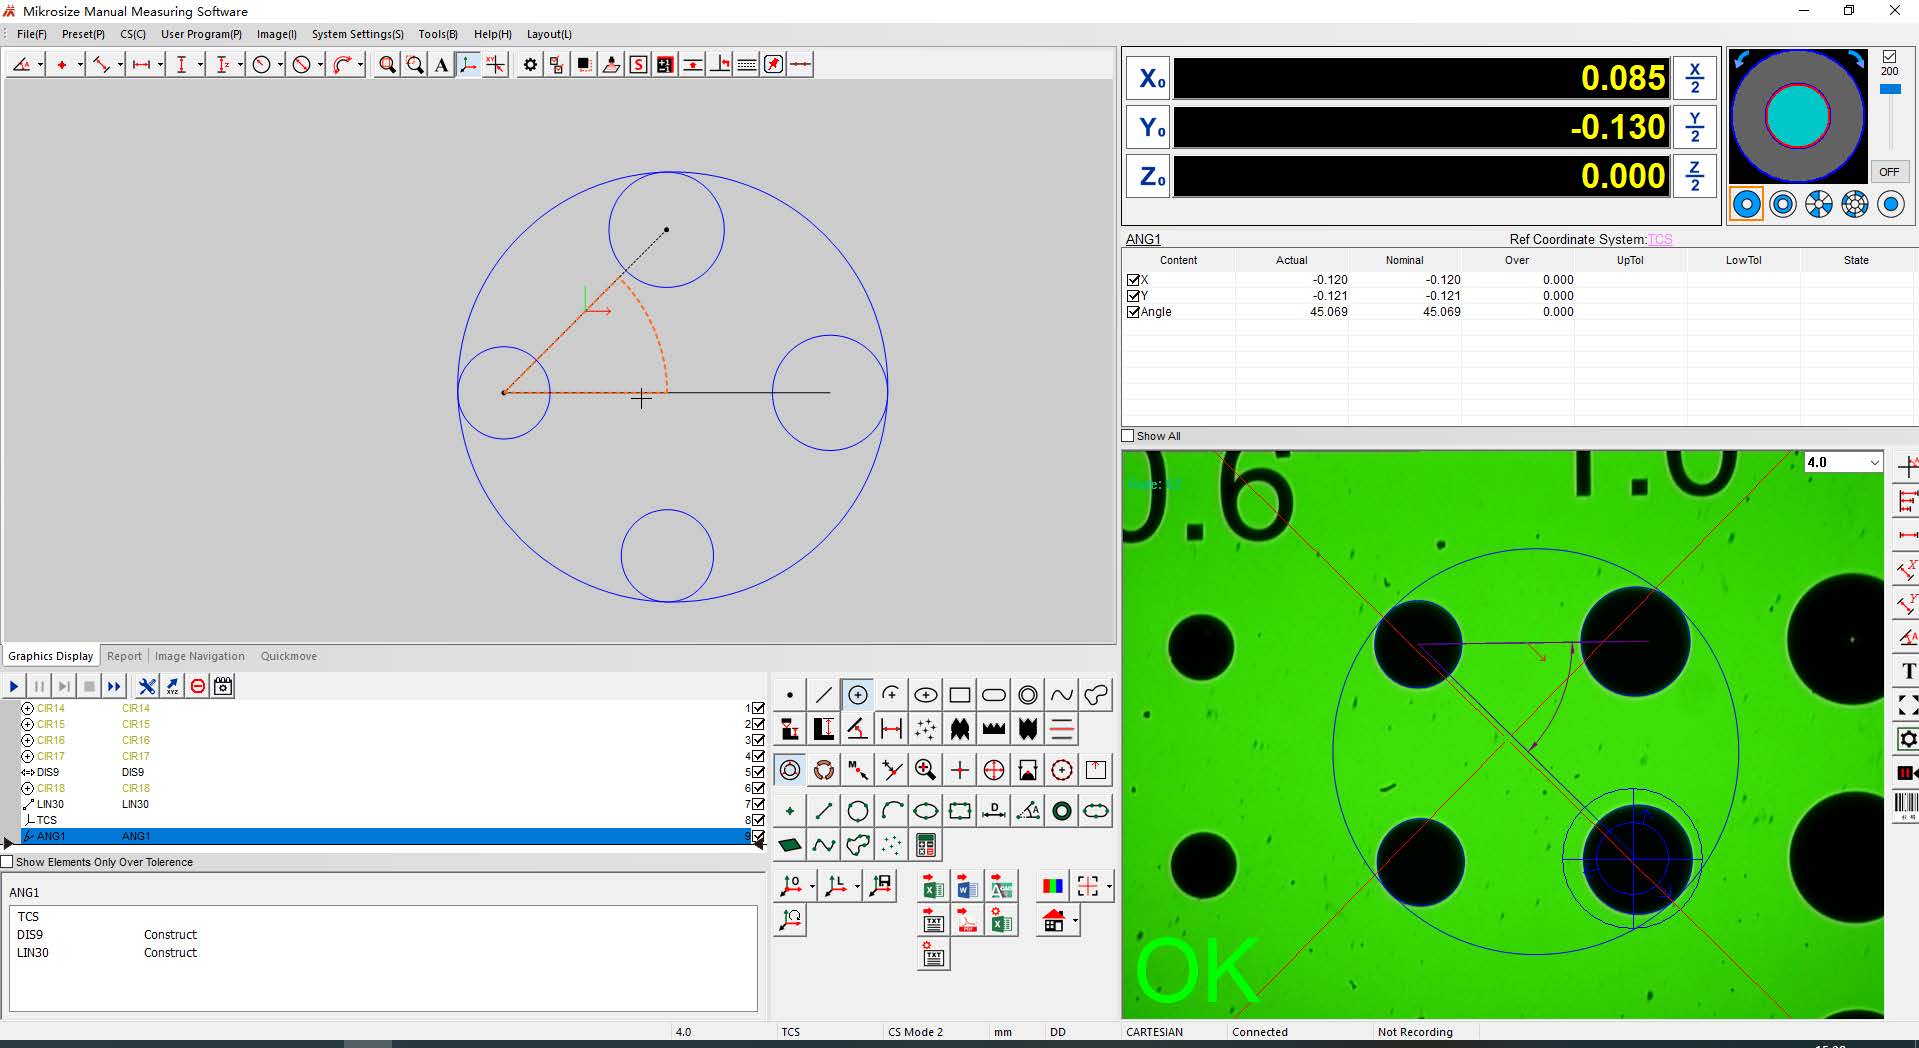1919x1048 pixels.
Task: Click the PDF export icon
Action: click(x=967, y=920)
